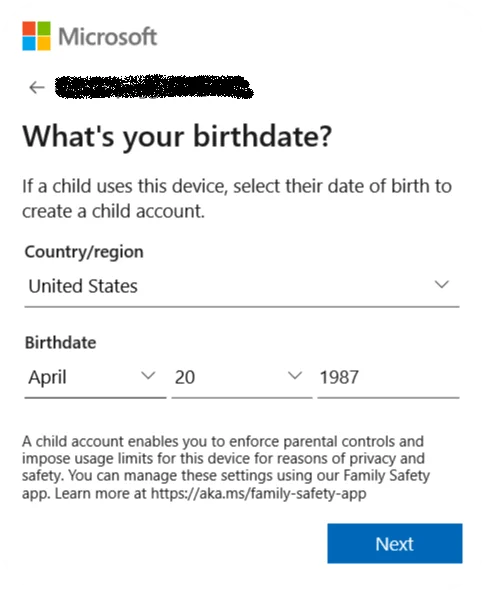This screenshot has width=485, height=591.
Task: Open the April month dropdown
Action: click(95, 377)
